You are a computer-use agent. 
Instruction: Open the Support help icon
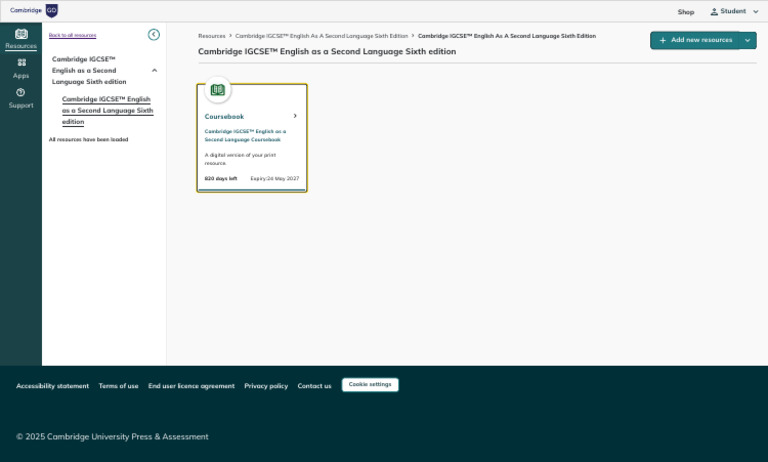point(21,92)
